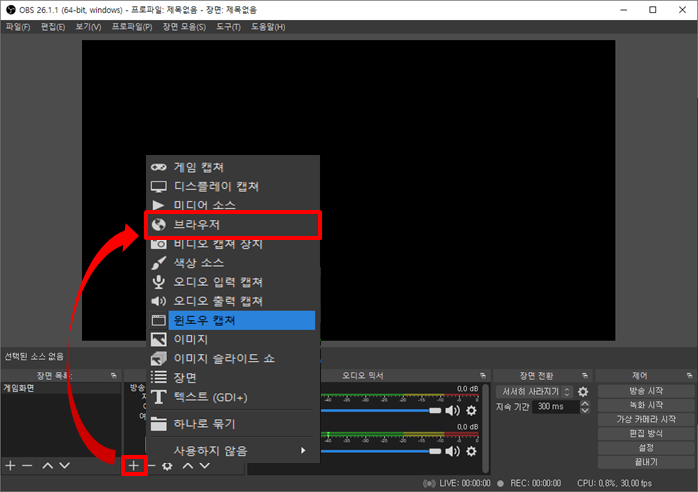Click 지속 기간 300 ms field
This screenshot has height=492, width=698.
[556, 407]
